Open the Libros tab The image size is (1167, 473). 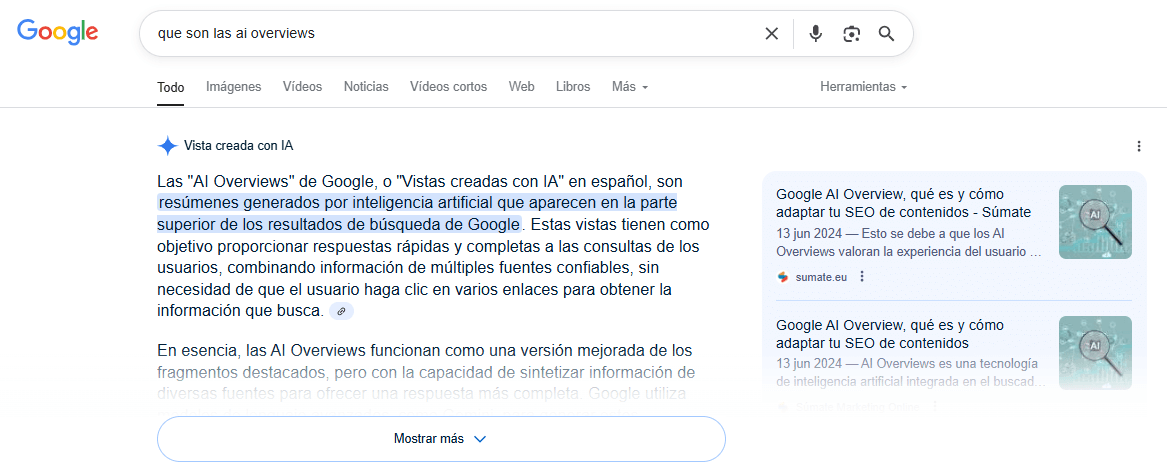tap(573, 87)
